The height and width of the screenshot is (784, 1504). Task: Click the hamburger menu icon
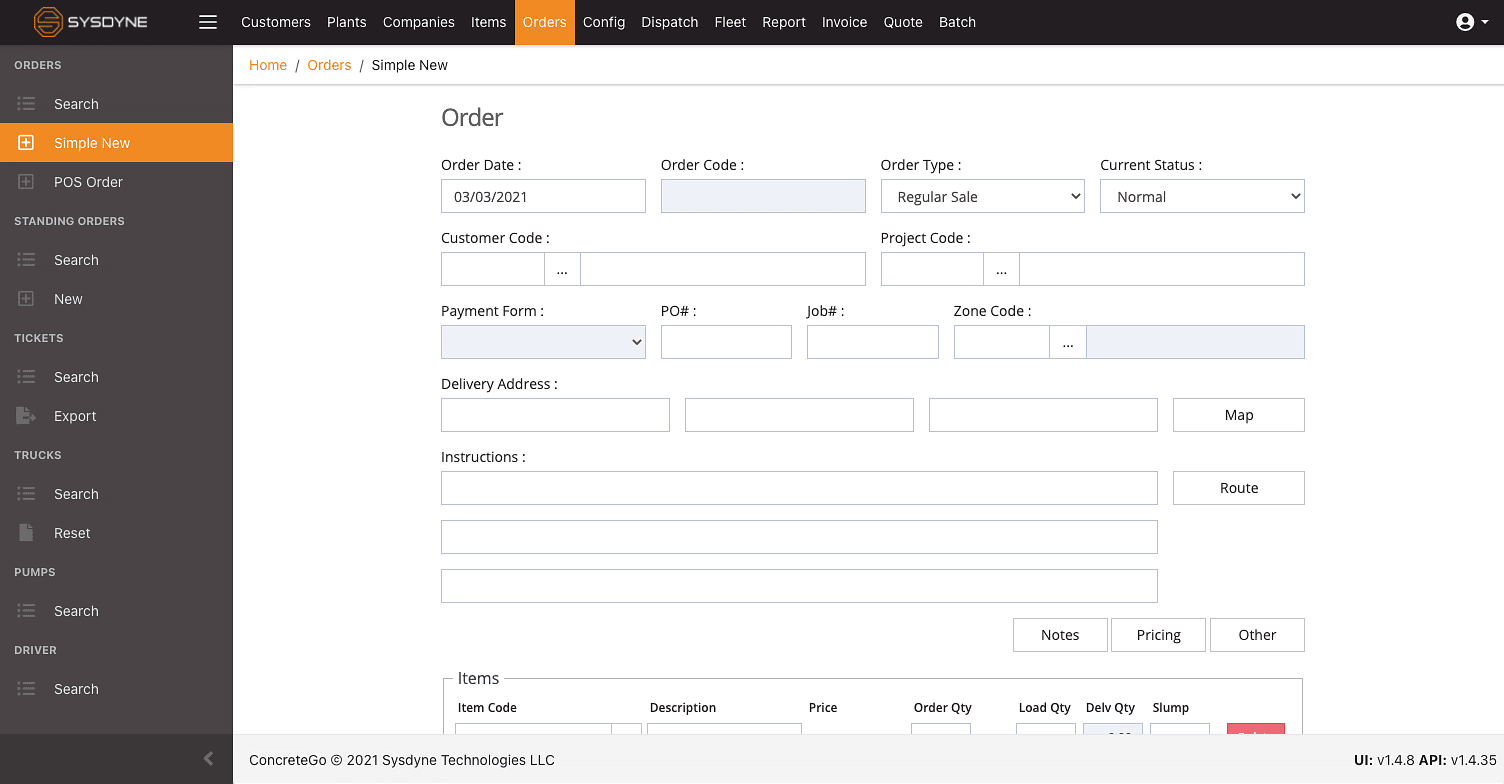coord(208,22)
